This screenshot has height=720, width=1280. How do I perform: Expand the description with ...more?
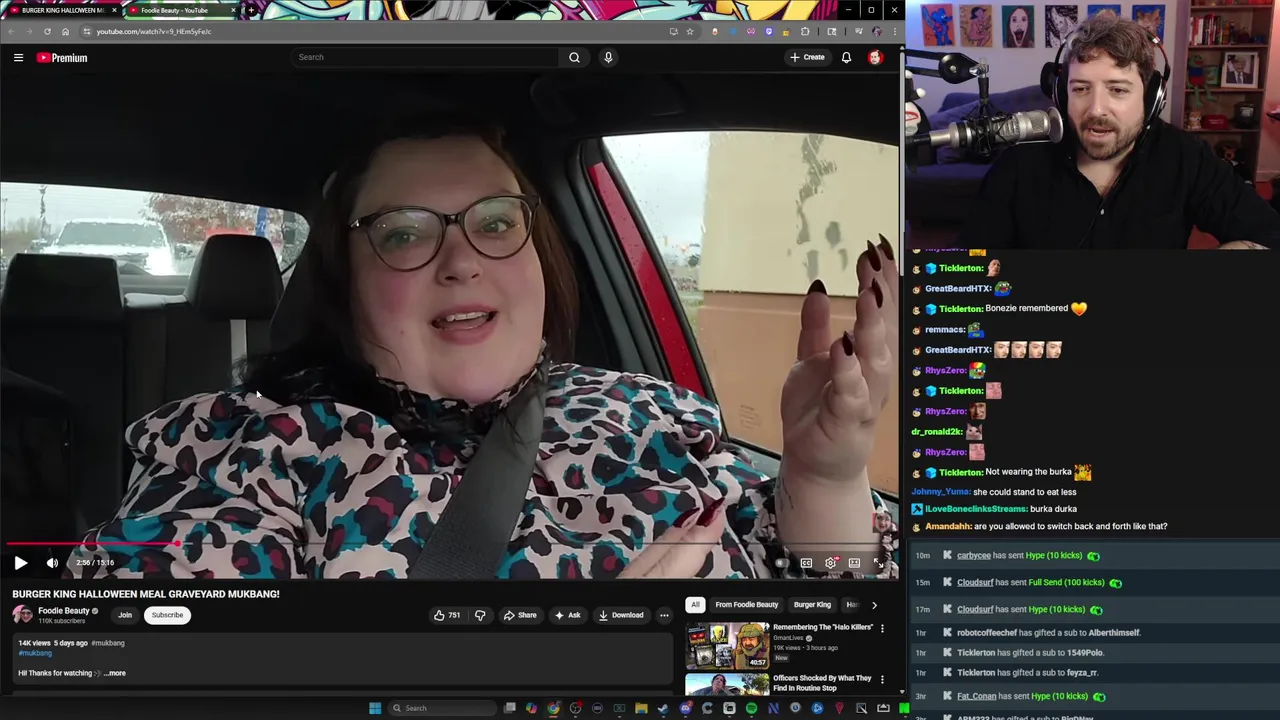115,673
